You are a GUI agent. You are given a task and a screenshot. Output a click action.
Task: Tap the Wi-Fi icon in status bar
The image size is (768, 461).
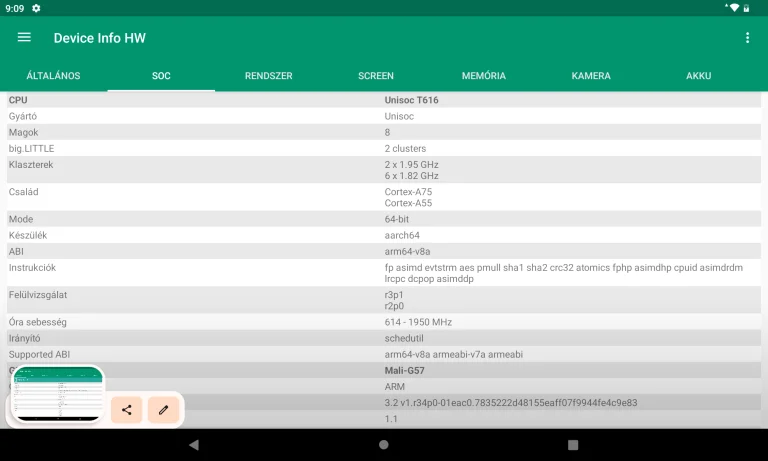pyautogui.click(x=734, y=8)
